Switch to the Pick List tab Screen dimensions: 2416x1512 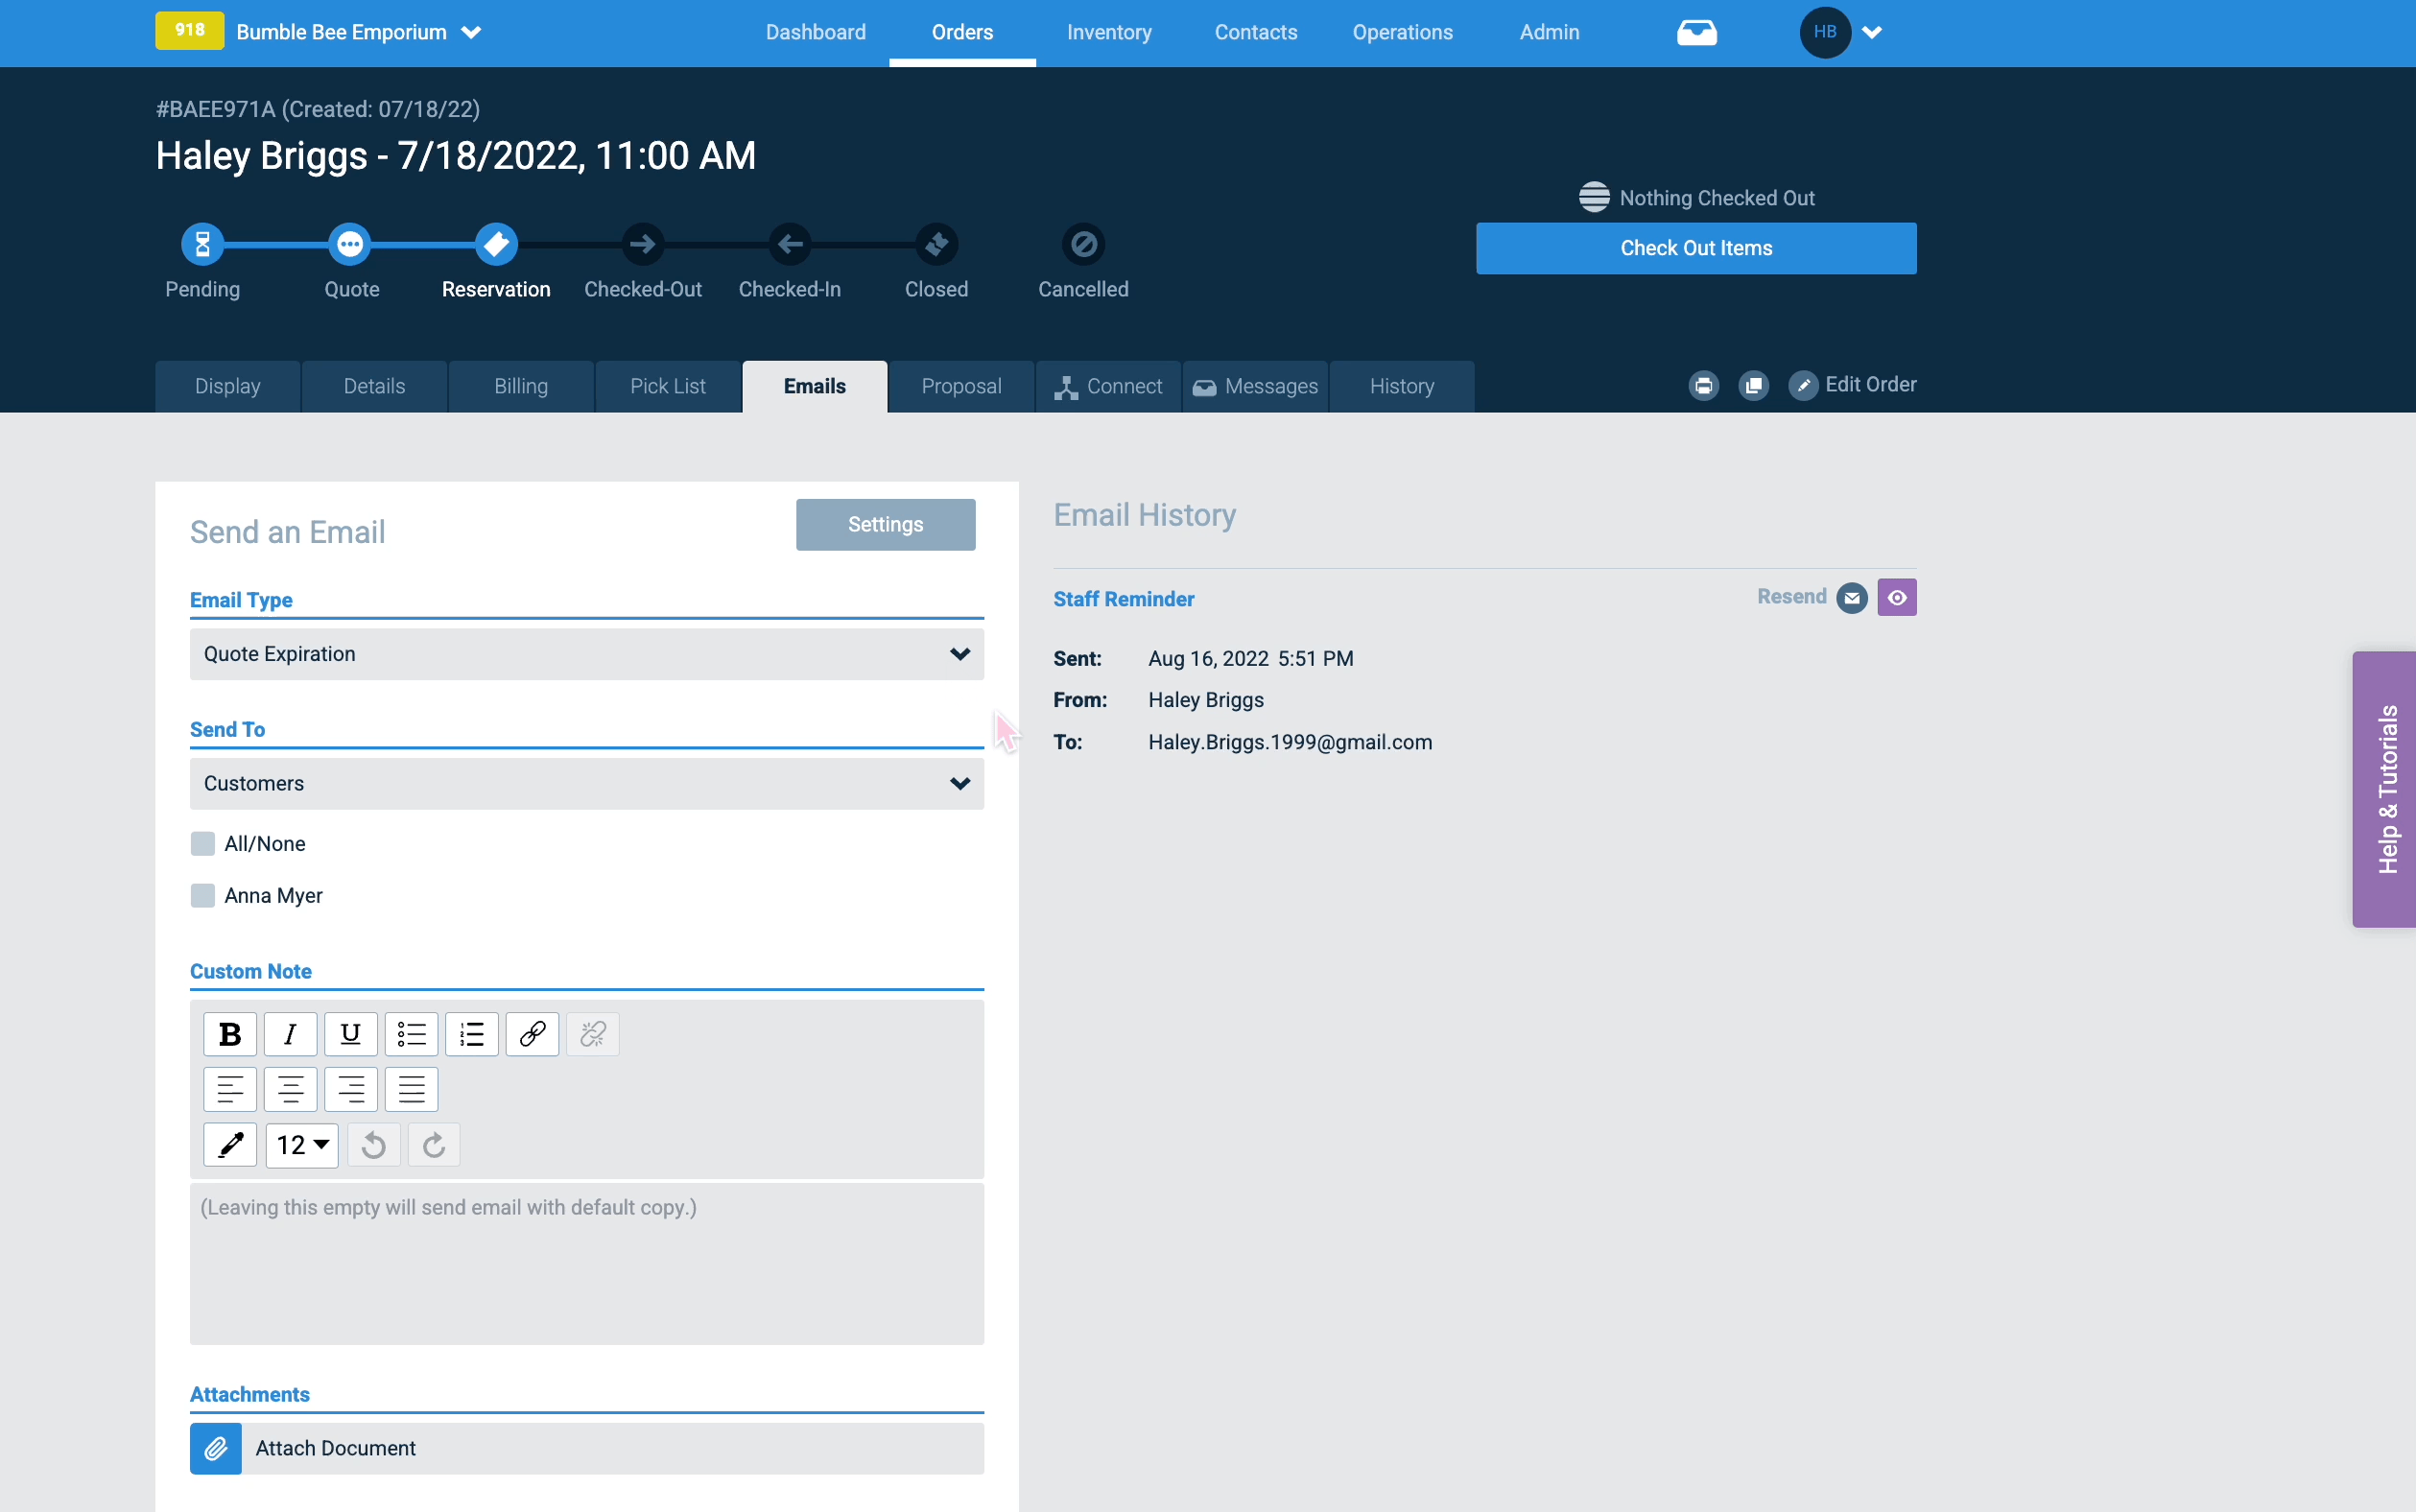coord(668,387)
